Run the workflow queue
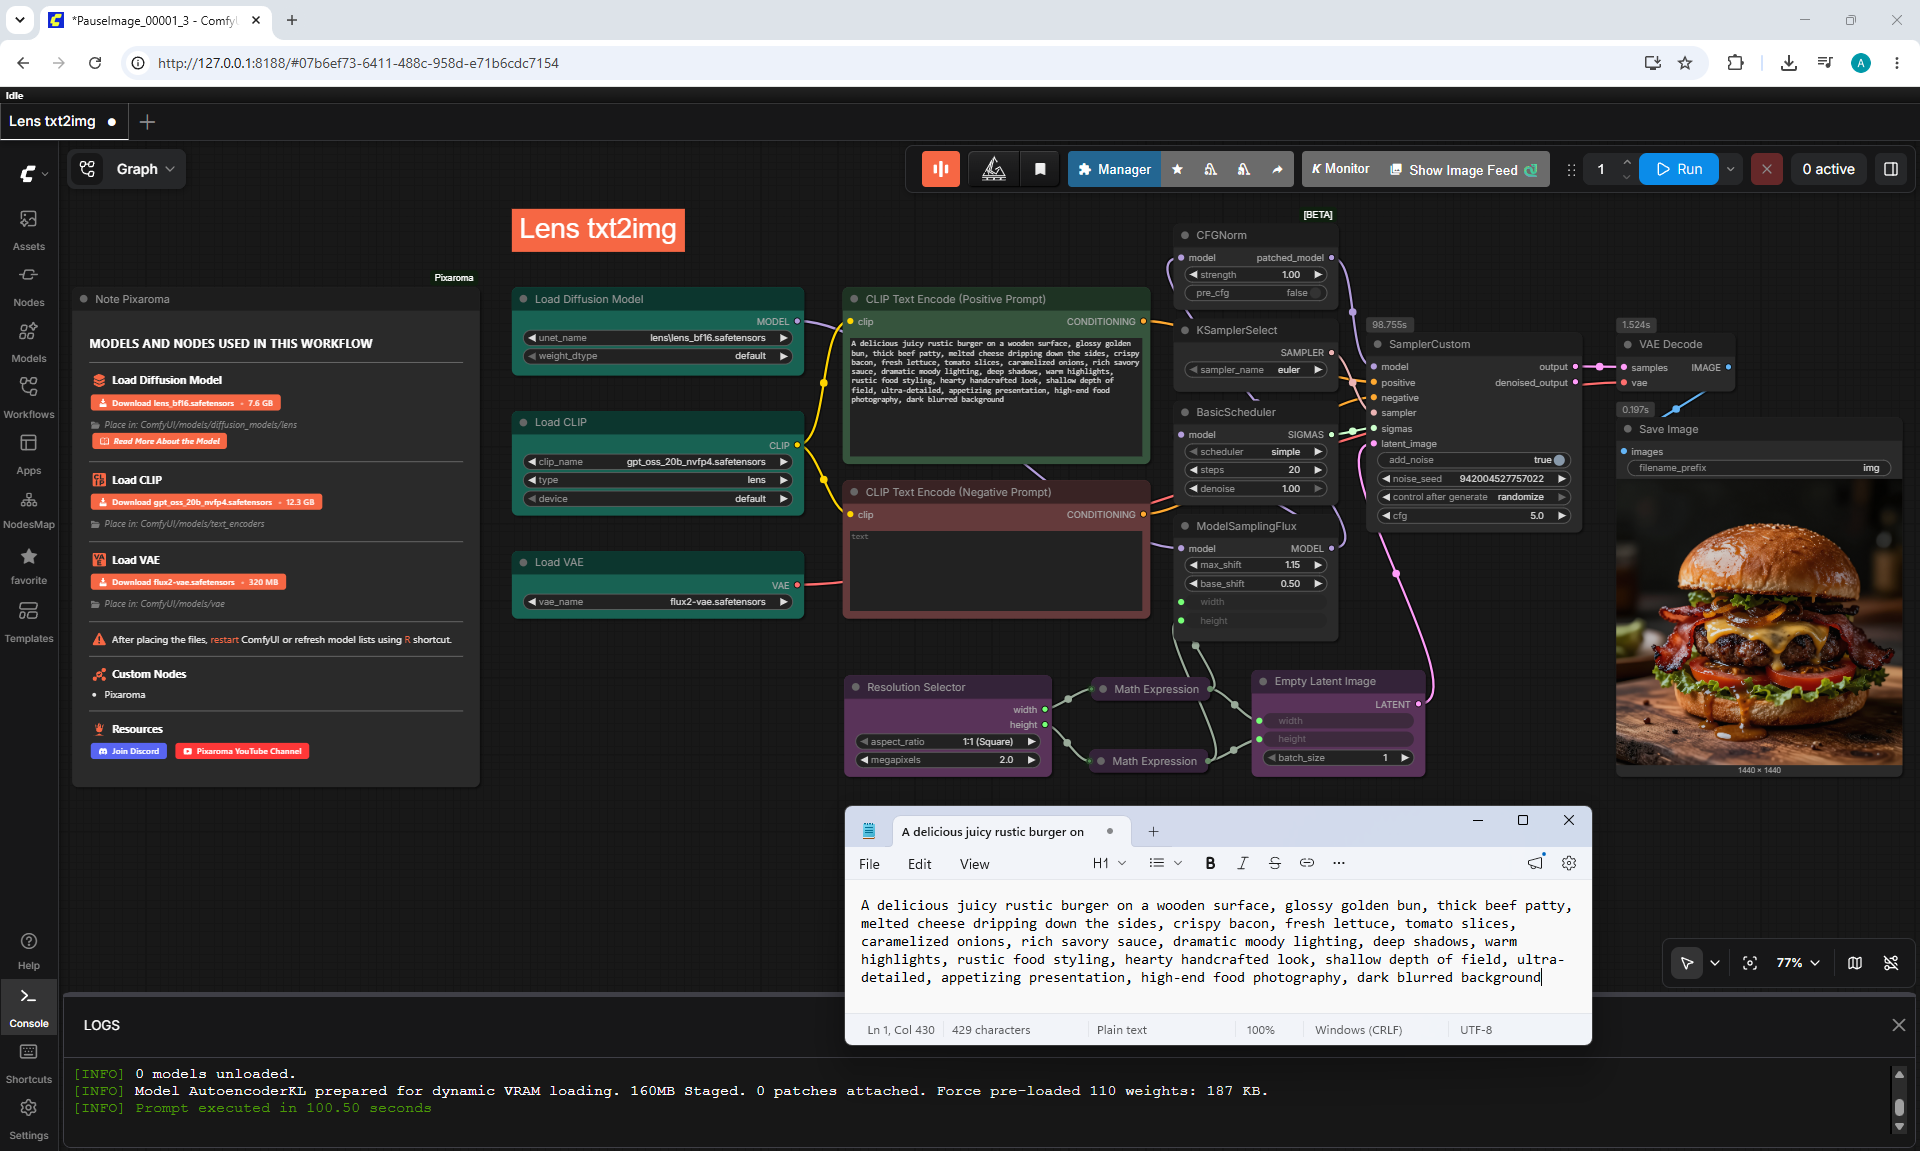Viewport: 1920px width, 1151px height. (1679, 169)
